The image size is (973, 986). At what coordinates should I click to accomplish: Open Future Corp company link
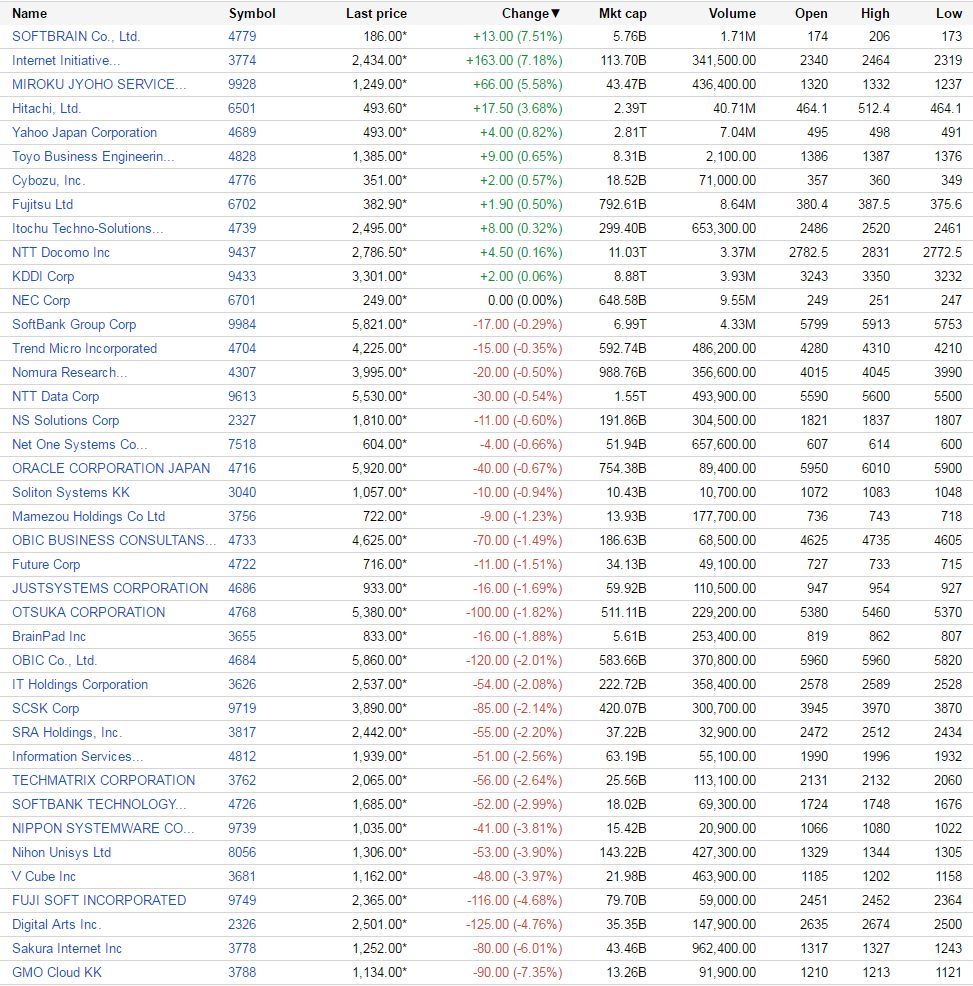(x=46, y=564)
